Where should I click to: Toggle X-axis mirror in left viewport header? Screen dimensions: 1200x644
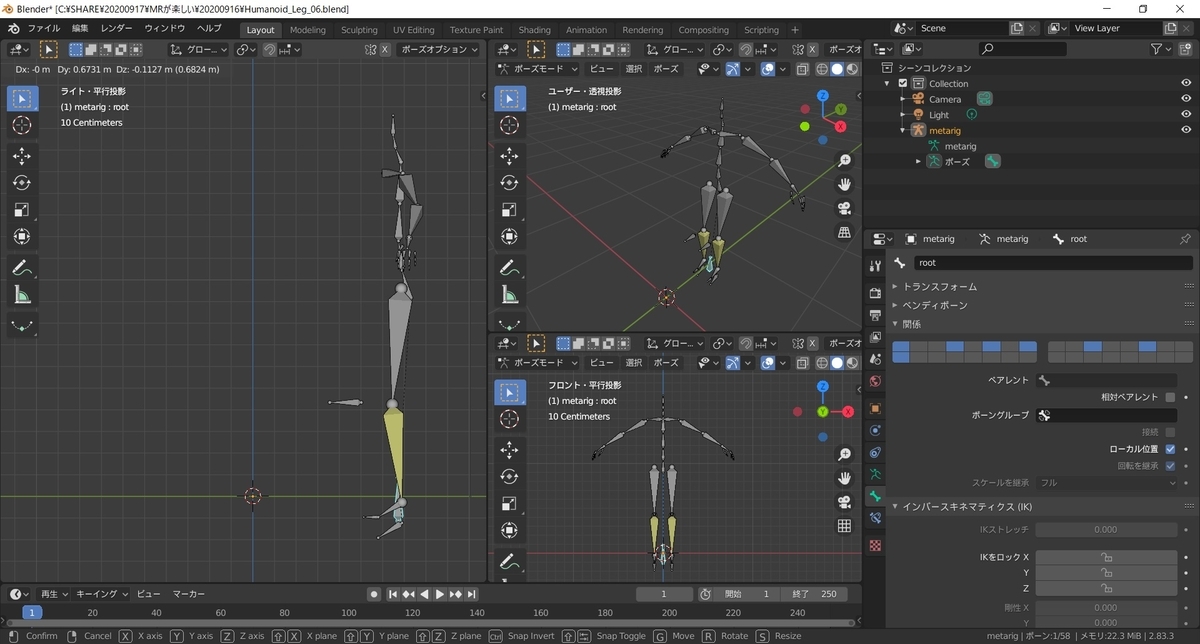385,49
